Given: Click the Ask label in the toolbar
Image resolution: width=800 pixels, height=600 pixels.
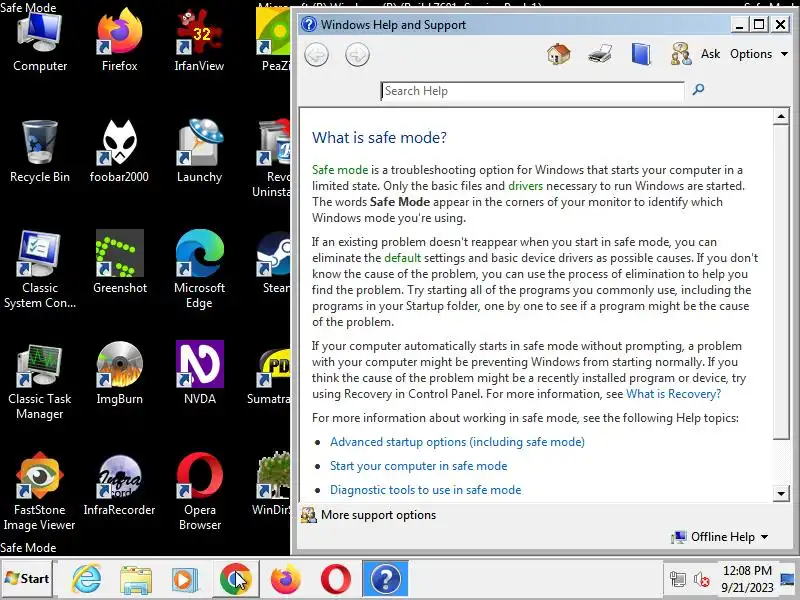Looking at the screenshot, I should [x=710, y=54].
